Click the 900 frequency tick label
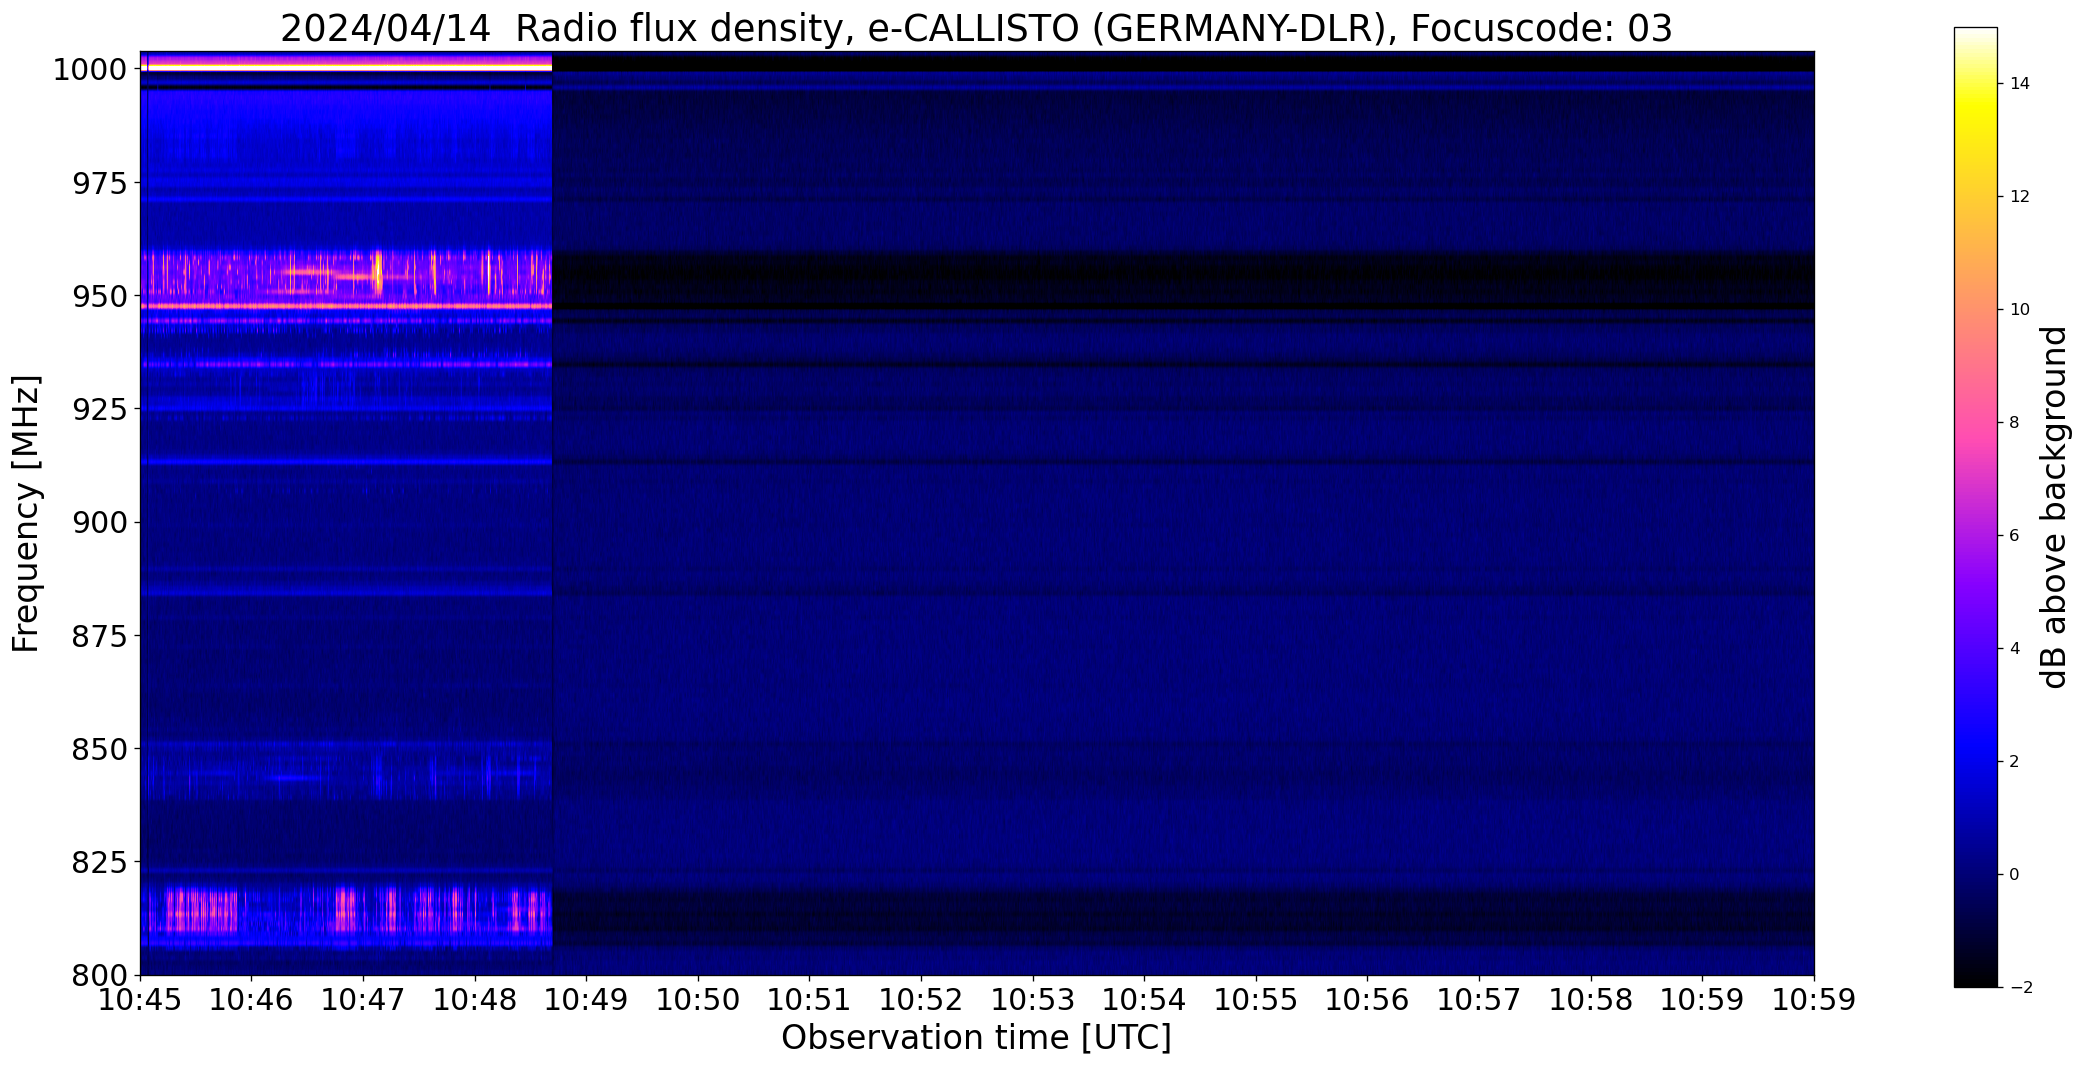 point(99,522)
